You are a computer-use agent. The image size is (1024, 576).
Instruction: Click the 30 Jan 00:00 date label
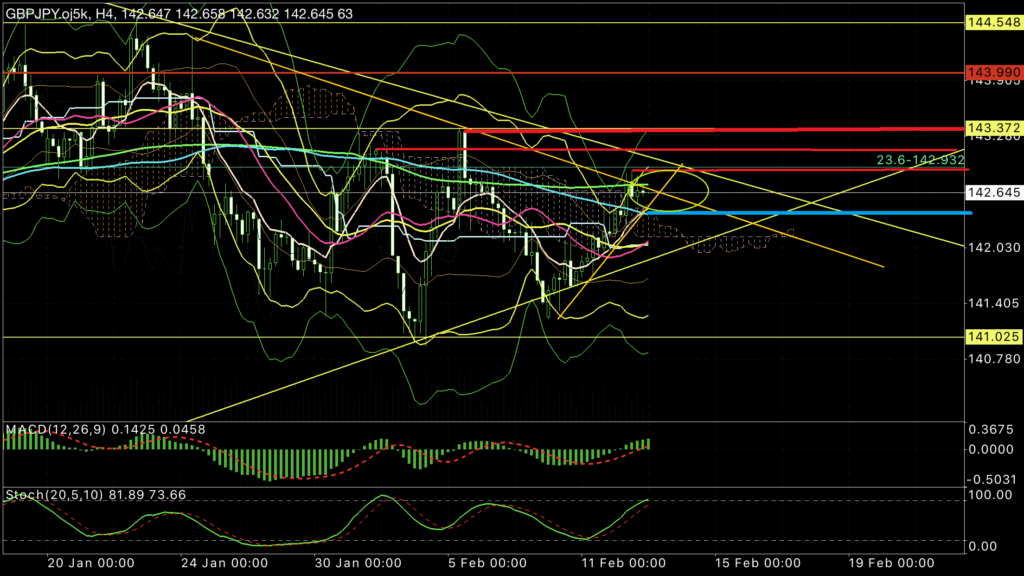click(358, 563)
